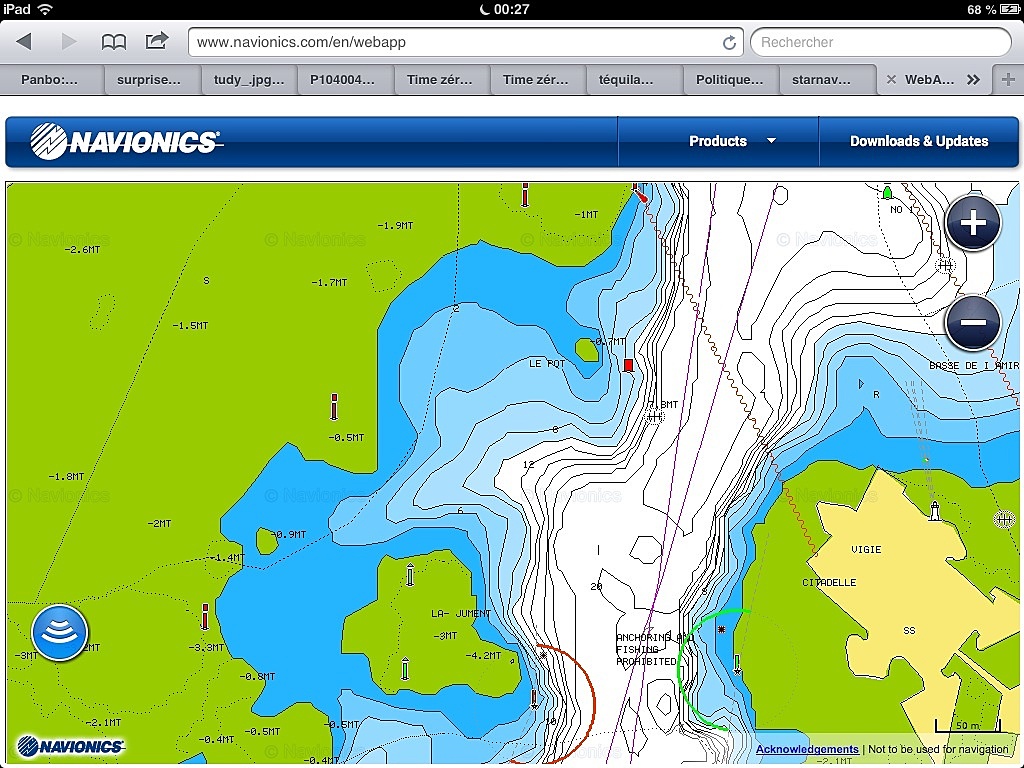Close the WebApp tab
The image size is (1024, 768).
pos(891,80)
